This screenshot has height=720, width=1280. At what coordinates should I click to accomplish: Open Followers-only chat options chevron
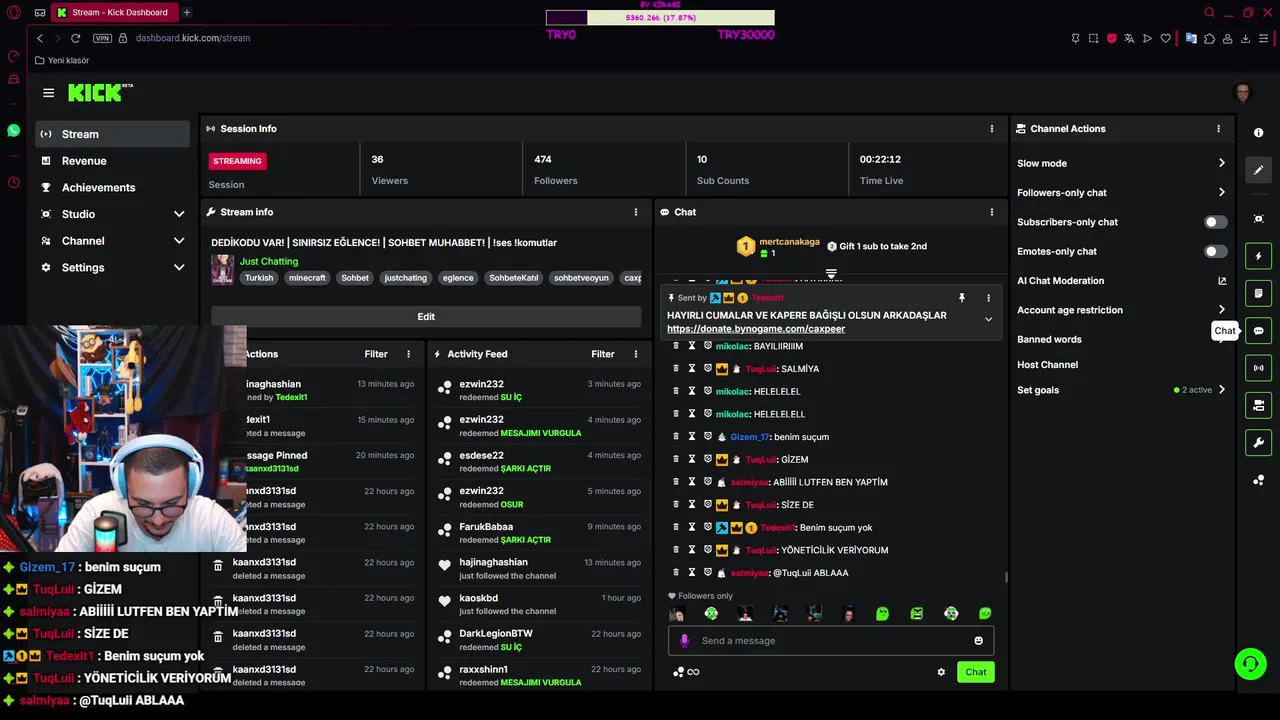point(1221,193)
